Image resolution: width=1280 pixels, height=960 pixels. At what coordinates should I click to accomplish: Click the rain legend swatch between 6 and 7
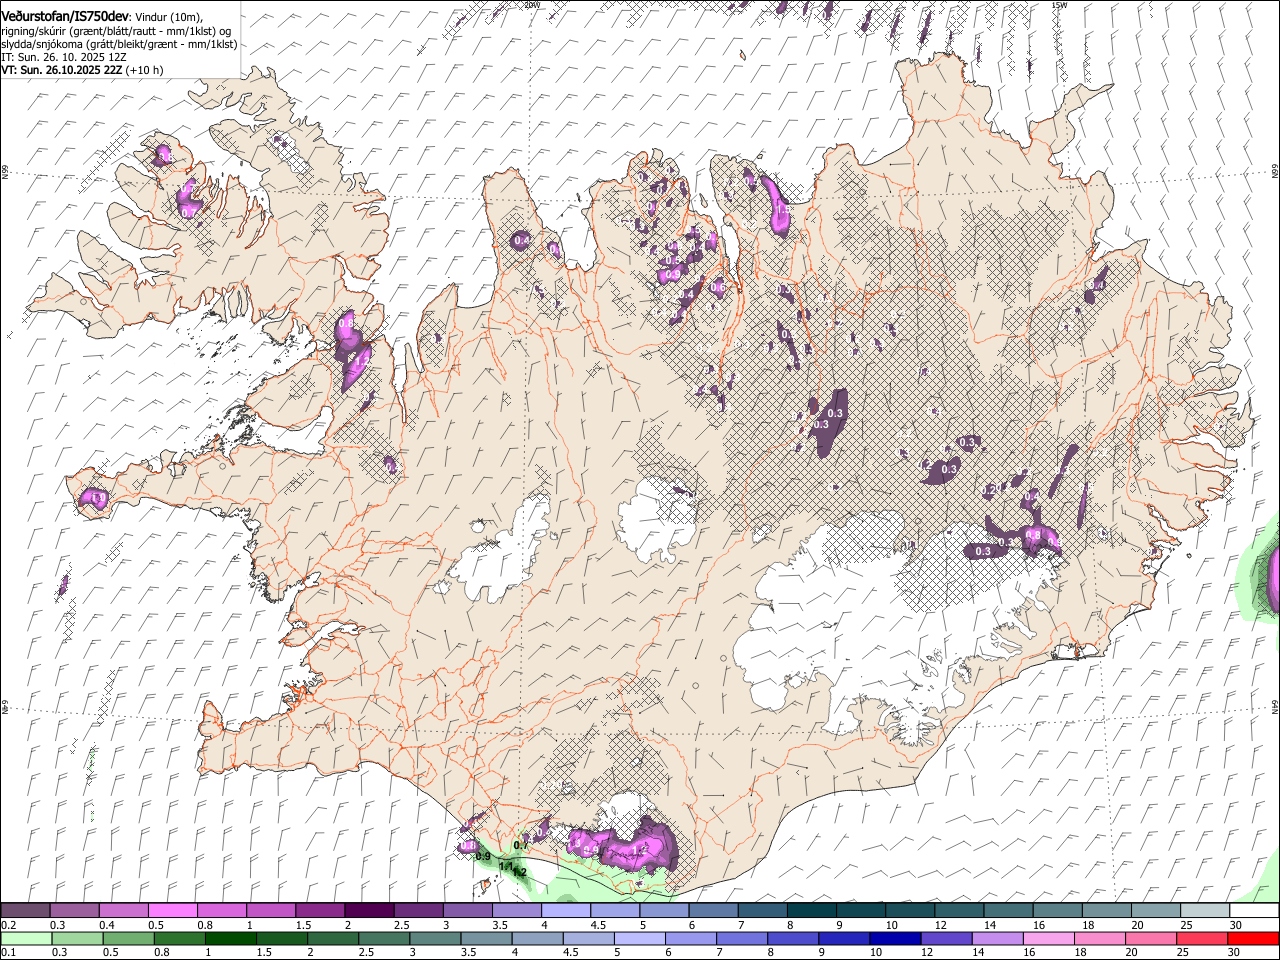coord(691,938)
